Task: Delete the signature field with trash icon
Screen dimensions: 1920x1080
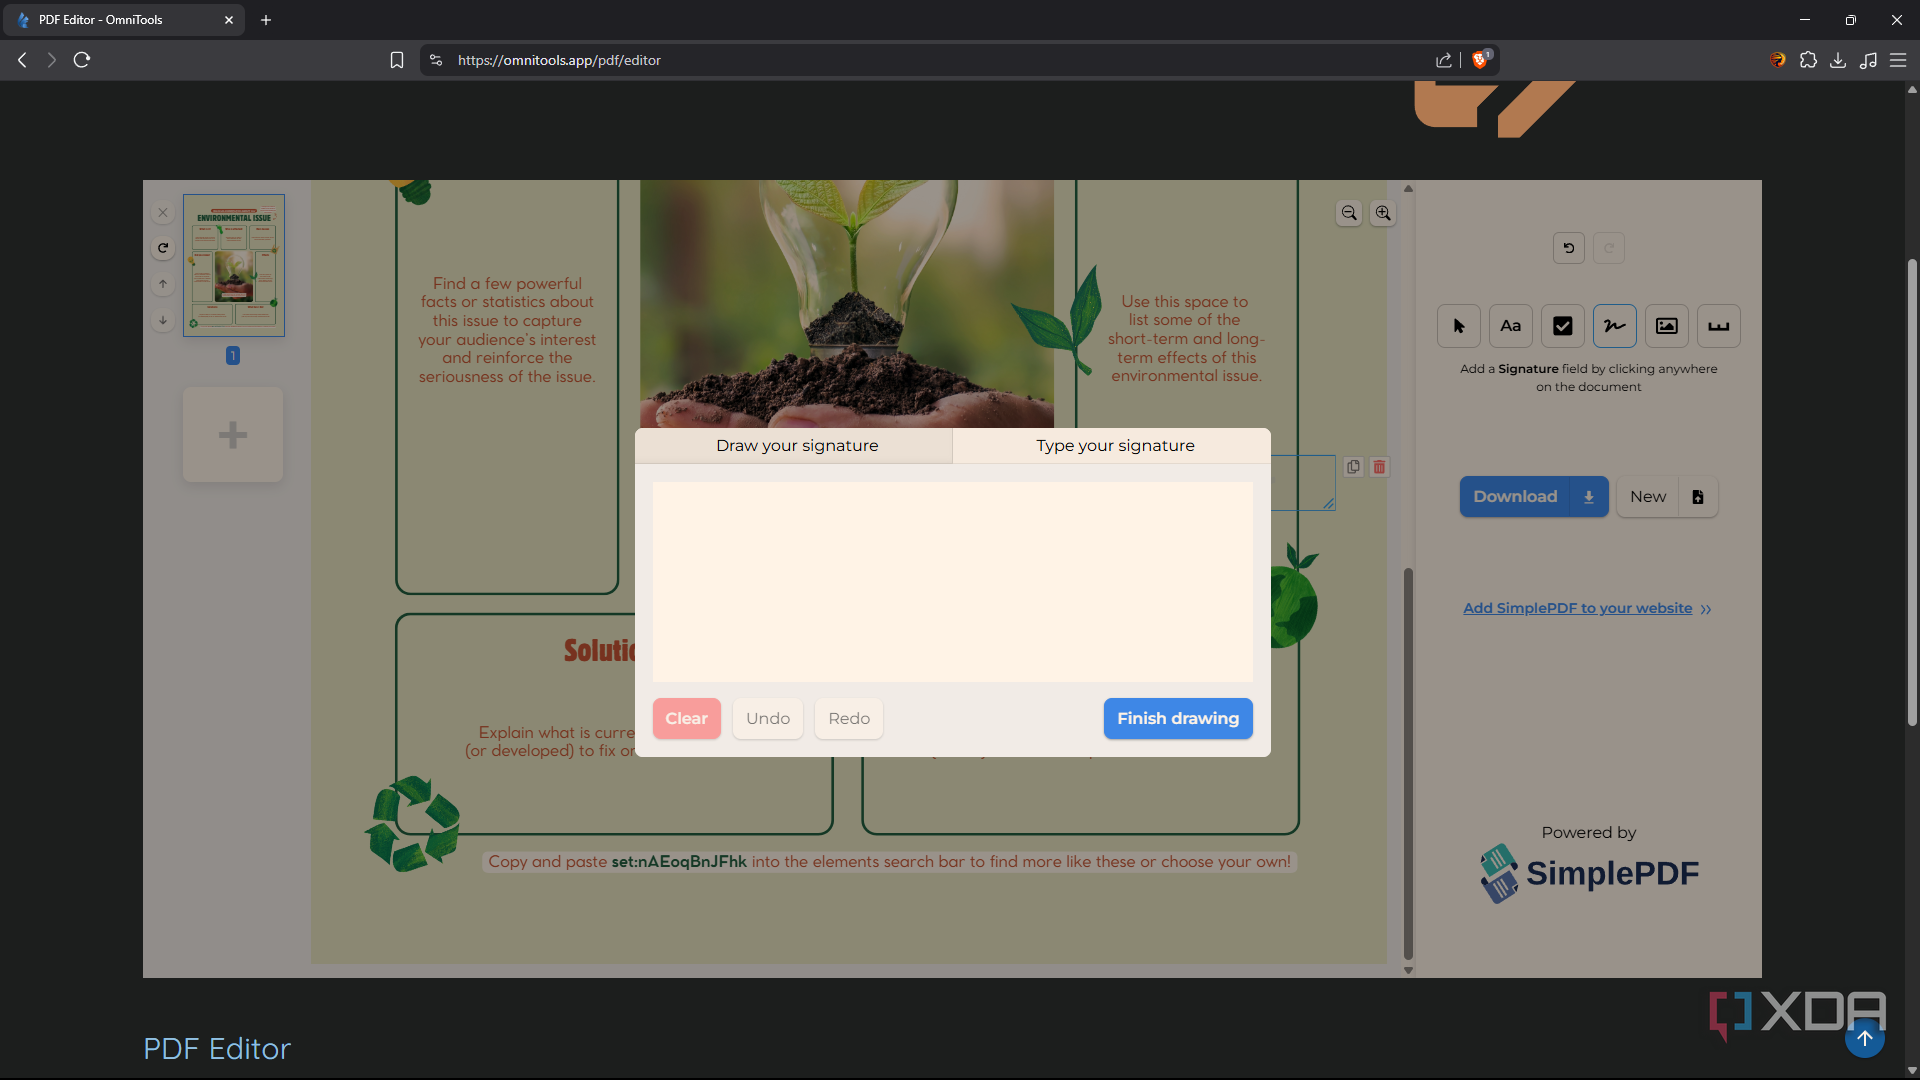Action: pyautogui.click(x=1379, y=467)
